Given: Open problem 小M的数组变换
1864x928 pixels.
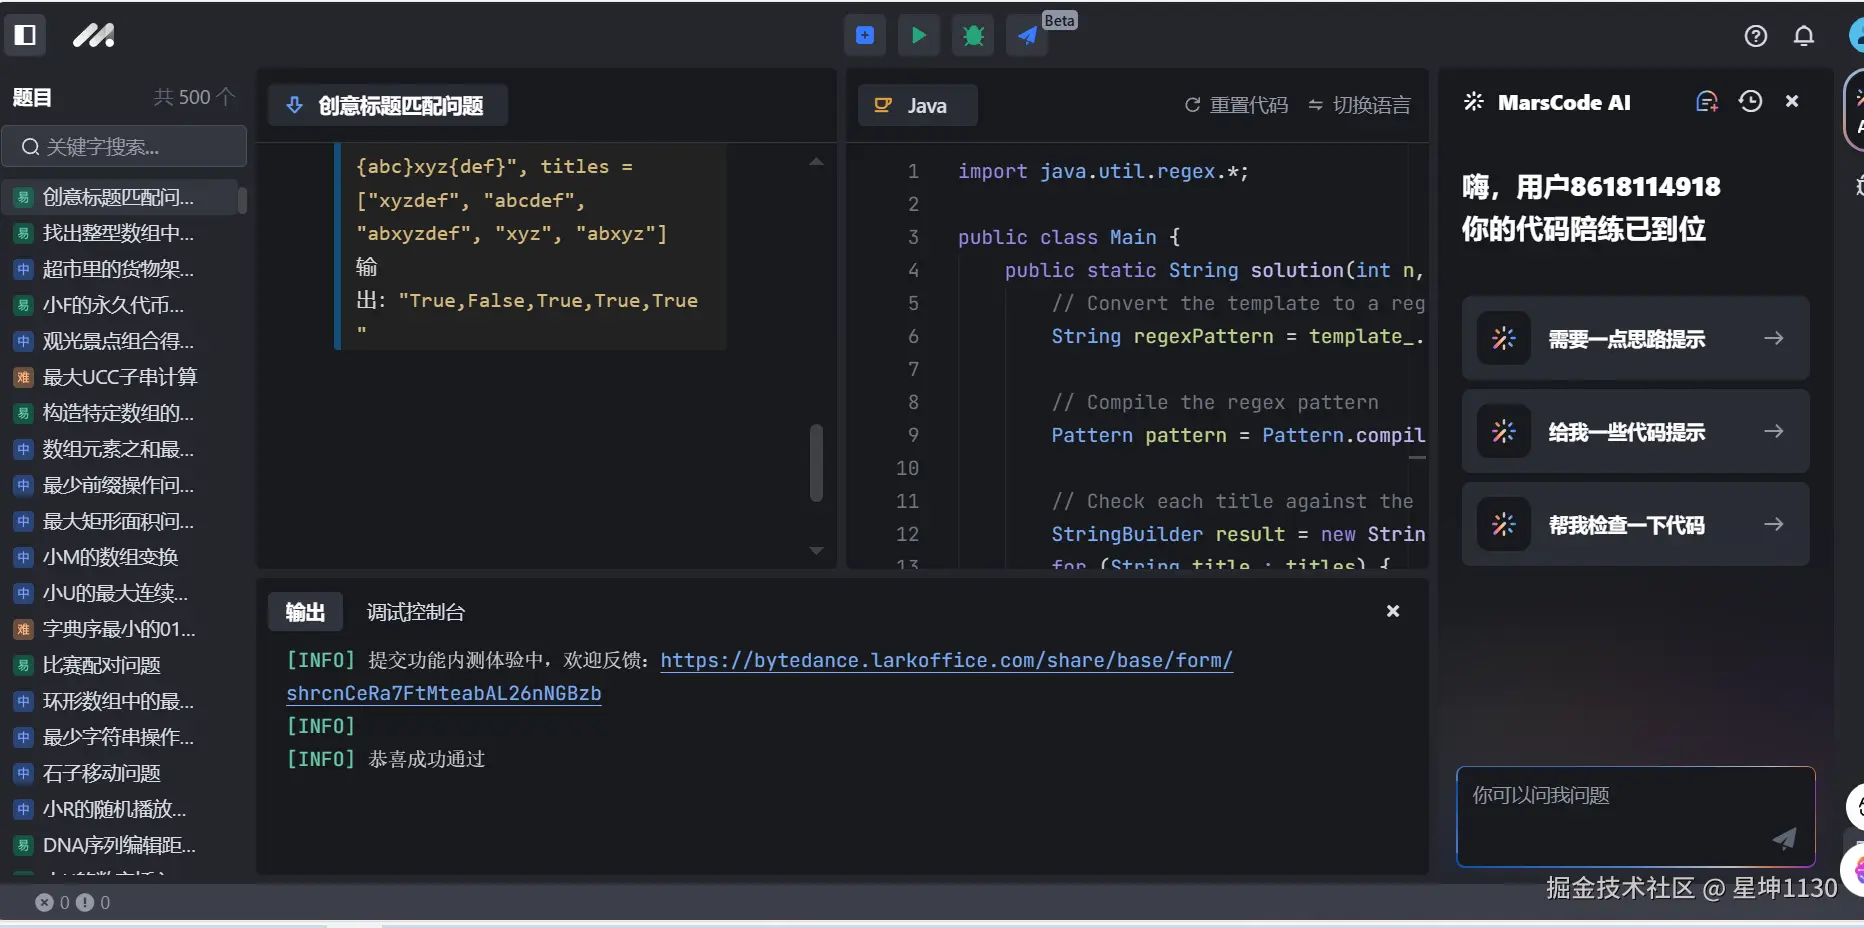Looking at the screenshot, I should coord(120,557).
